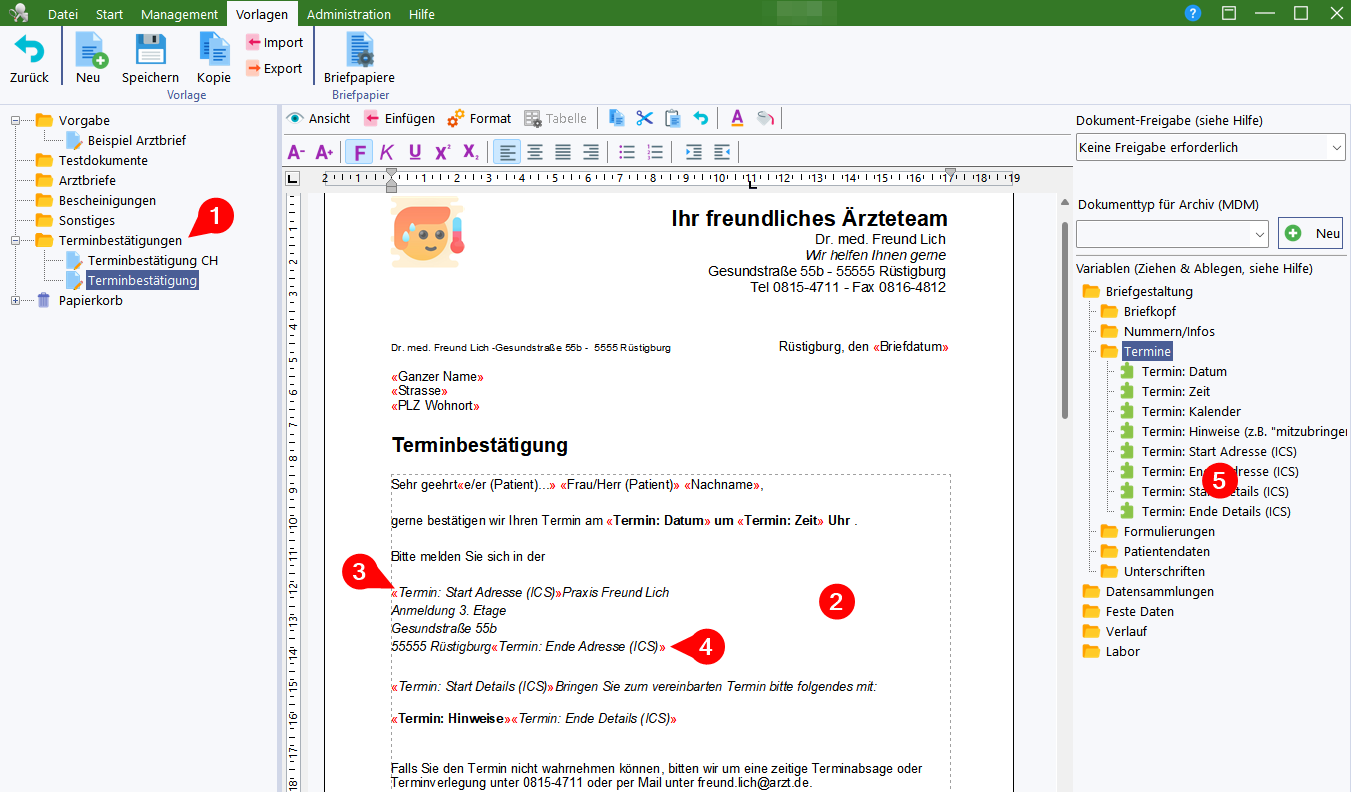
Task: Click the undo arrow icon
Action: pyautogui.click(x=701, y=118)
